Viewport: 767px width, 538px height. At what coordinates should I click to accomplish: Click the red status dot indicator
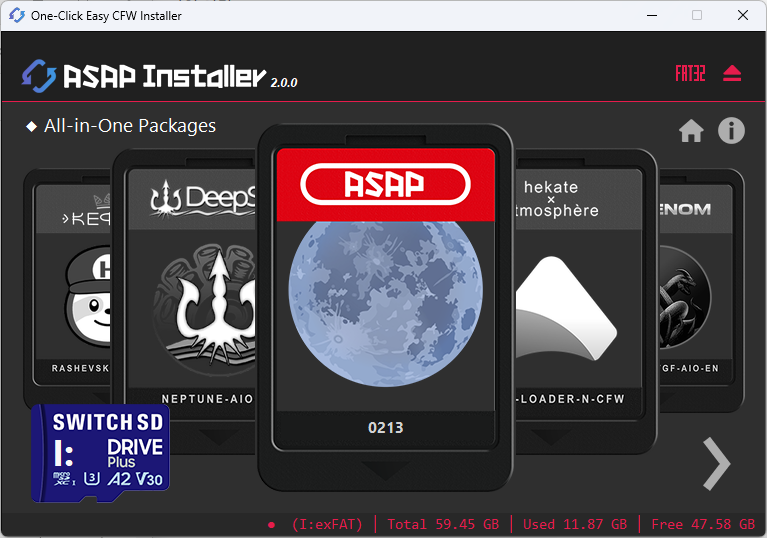pyautogui.click(x=271, y=525)
